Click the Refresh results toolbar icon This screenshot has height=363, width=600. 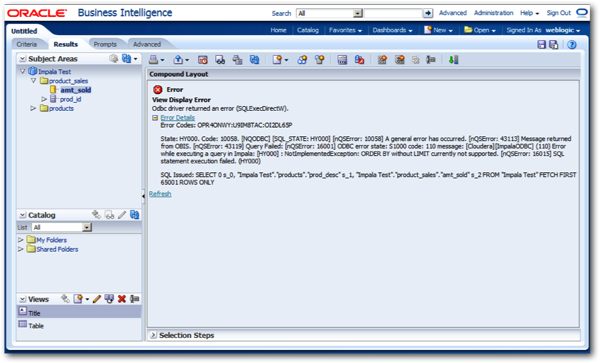[254, 60]
